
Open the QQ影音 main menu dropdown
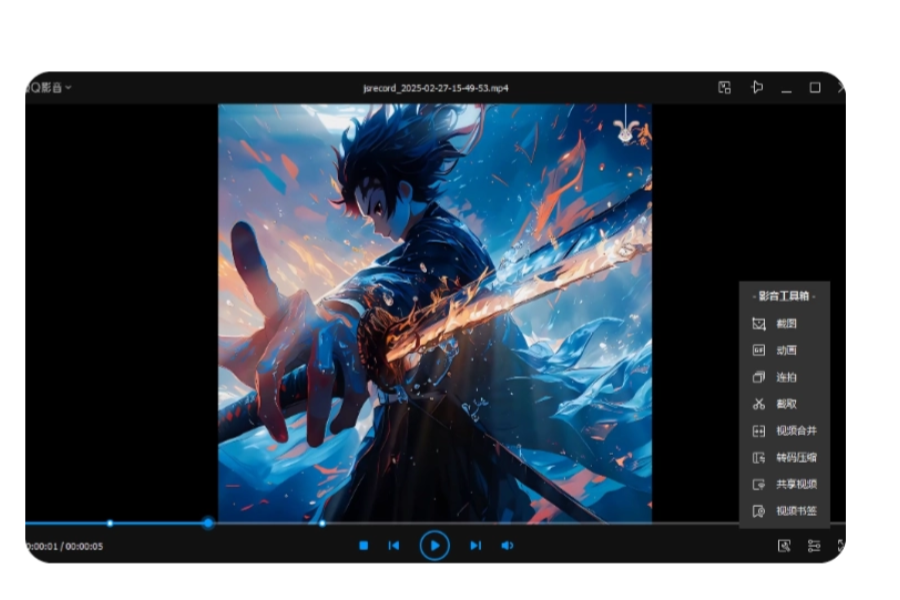tap(48, 88)
